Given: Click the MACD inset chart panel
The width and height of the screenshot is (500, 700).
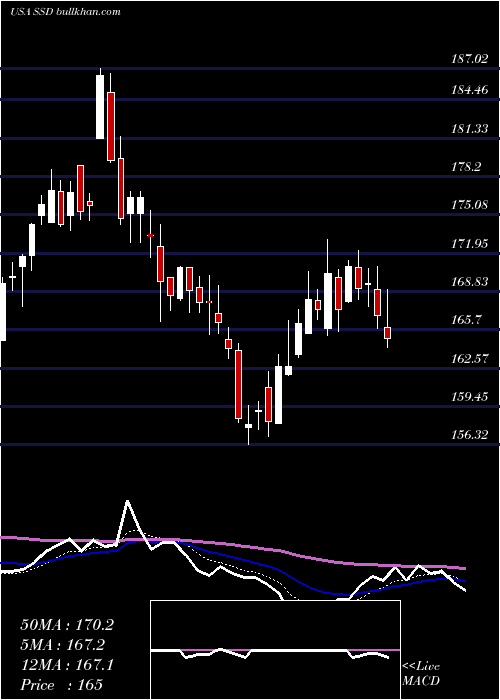Looking at the screenshot, I should (275, 650).
